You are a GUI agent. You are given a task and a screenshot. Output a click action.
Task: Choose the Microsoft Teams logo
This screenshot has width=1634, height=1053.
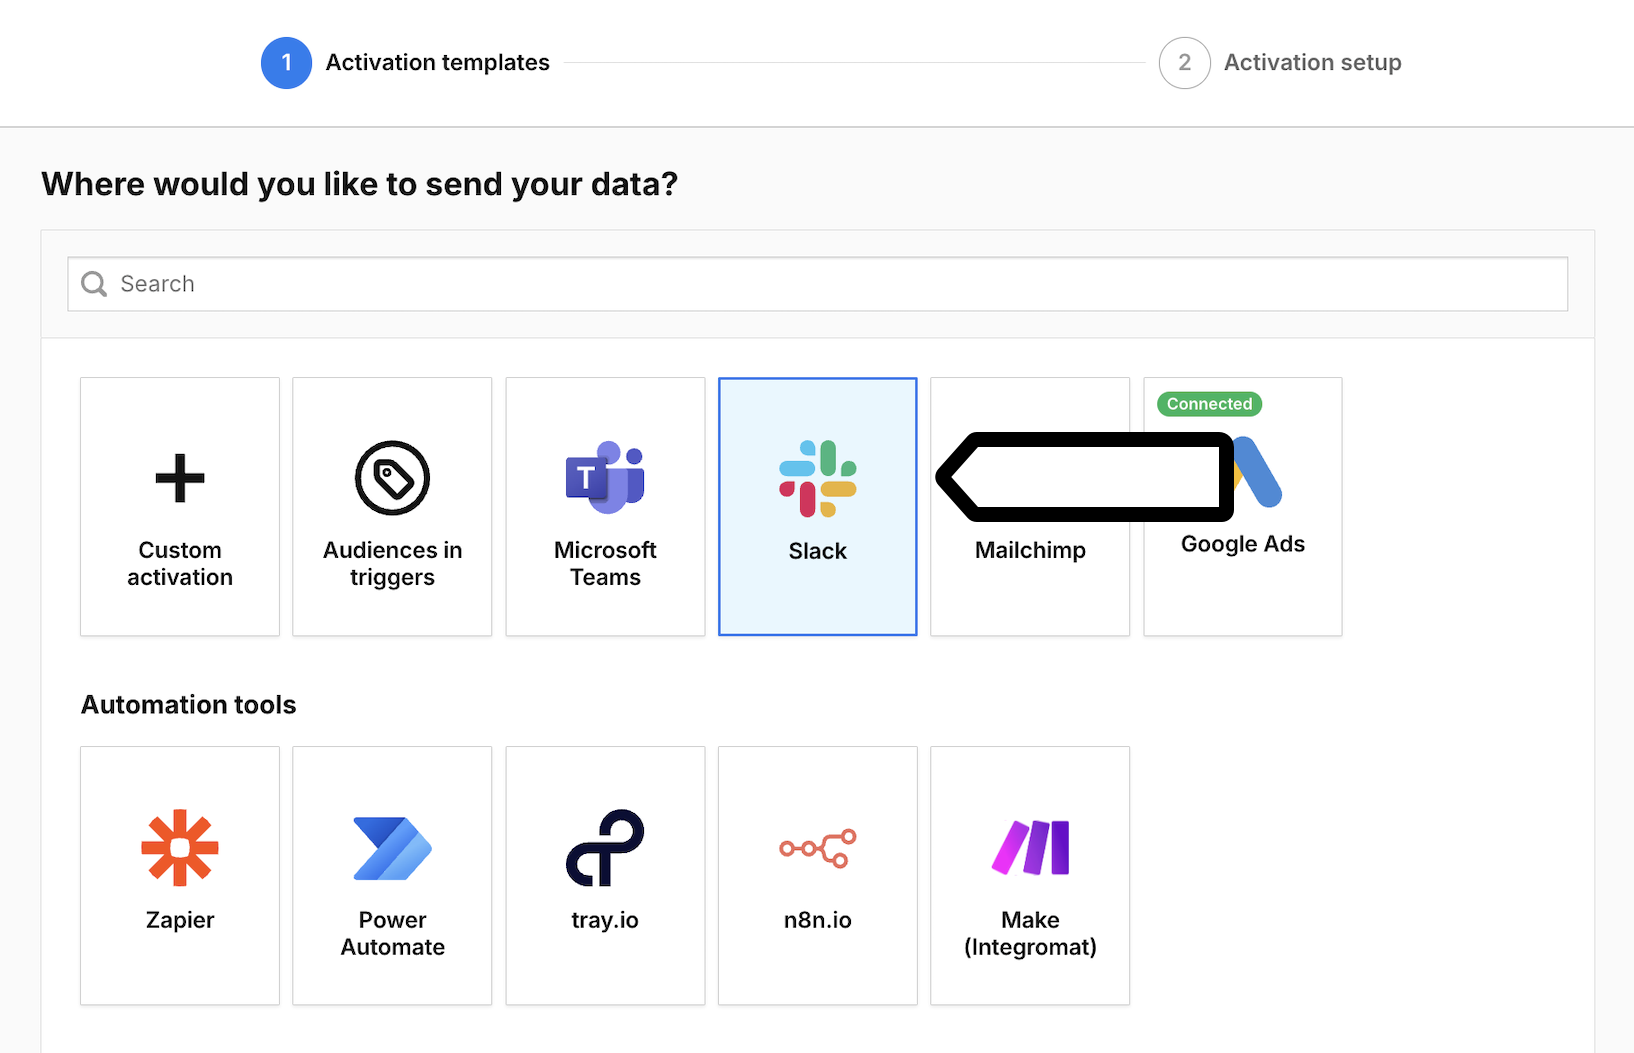[605, 477]
